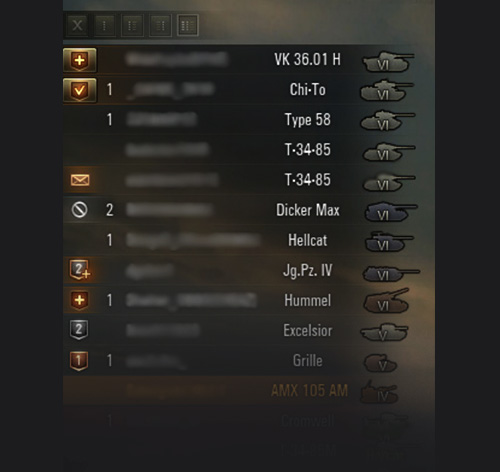Click the Cromwell row at the list bottom
500x472 pixels.
249,421
